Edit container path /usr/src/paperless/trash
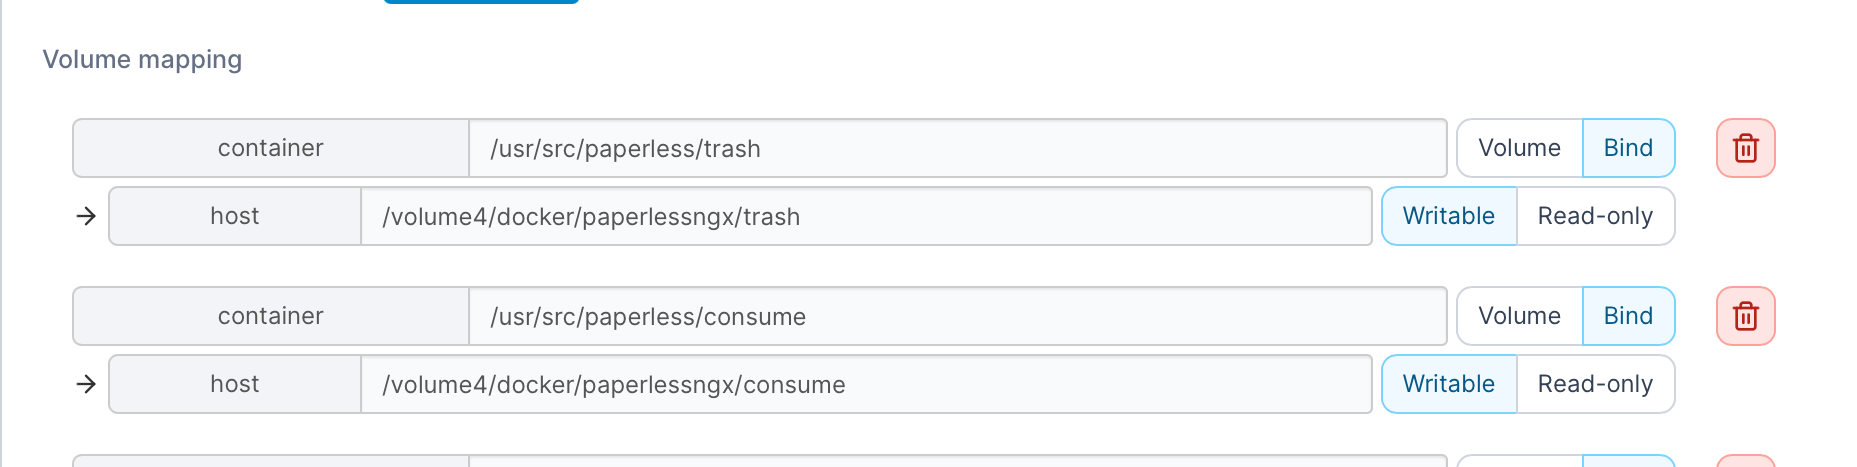The width and height of the screenshot is (1857, 467). pos(958,148)
